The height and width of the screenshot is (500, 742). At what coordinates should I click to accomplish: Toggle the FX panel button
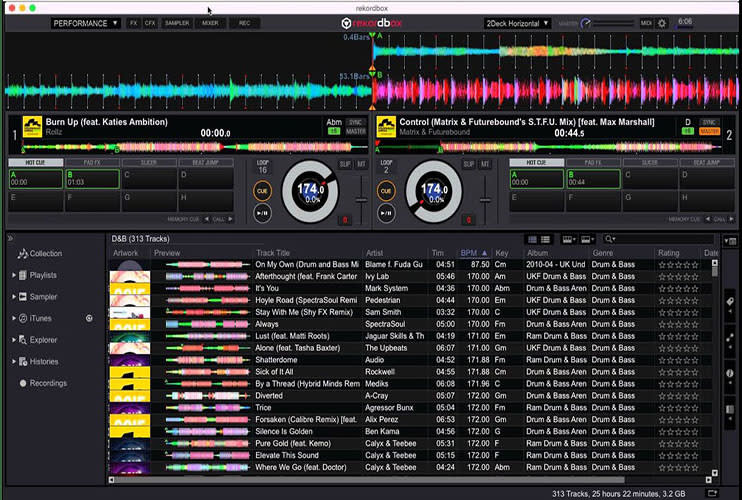tap(133, 23)
